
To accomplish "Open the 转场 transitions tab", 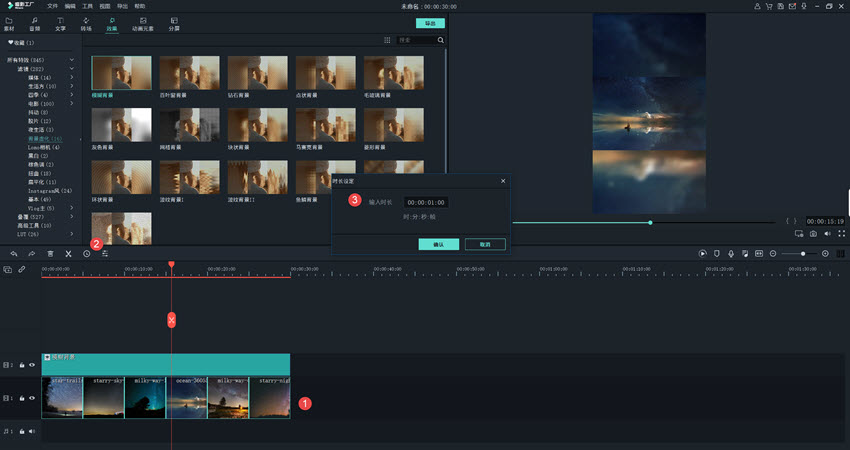I will (85, 22).
